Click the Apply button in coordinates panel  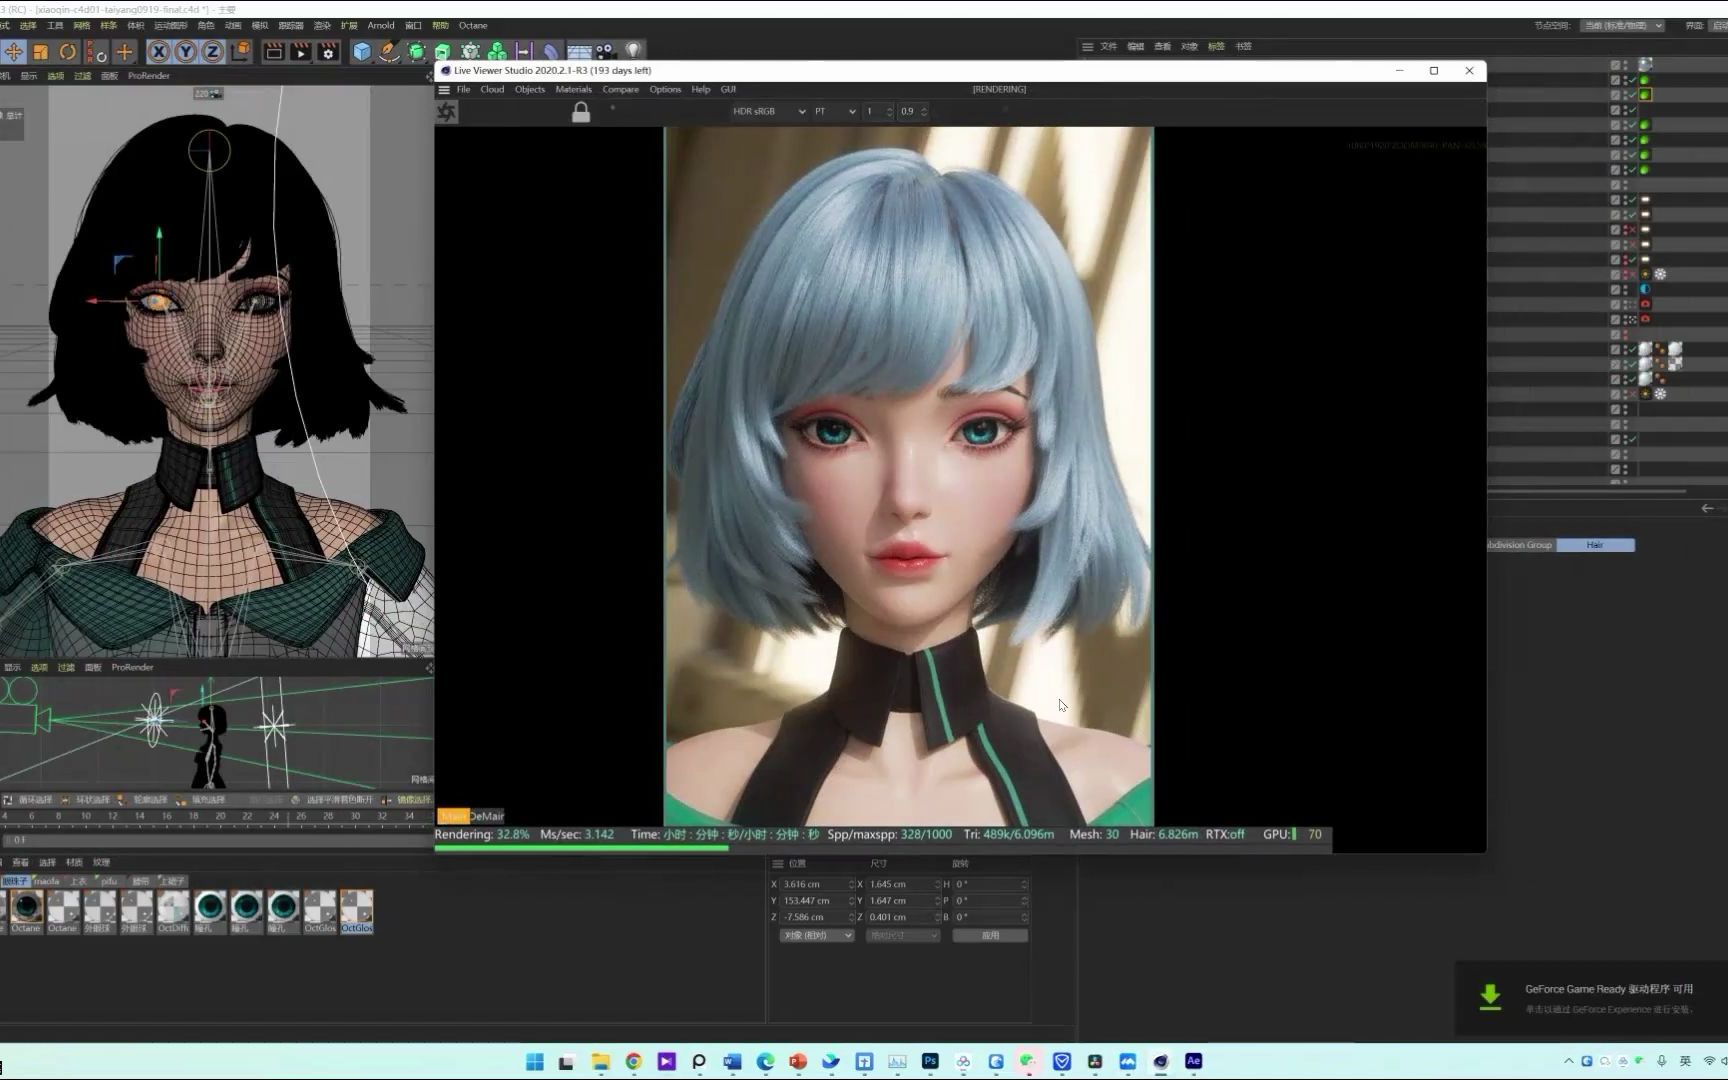(x=990, y=935)
